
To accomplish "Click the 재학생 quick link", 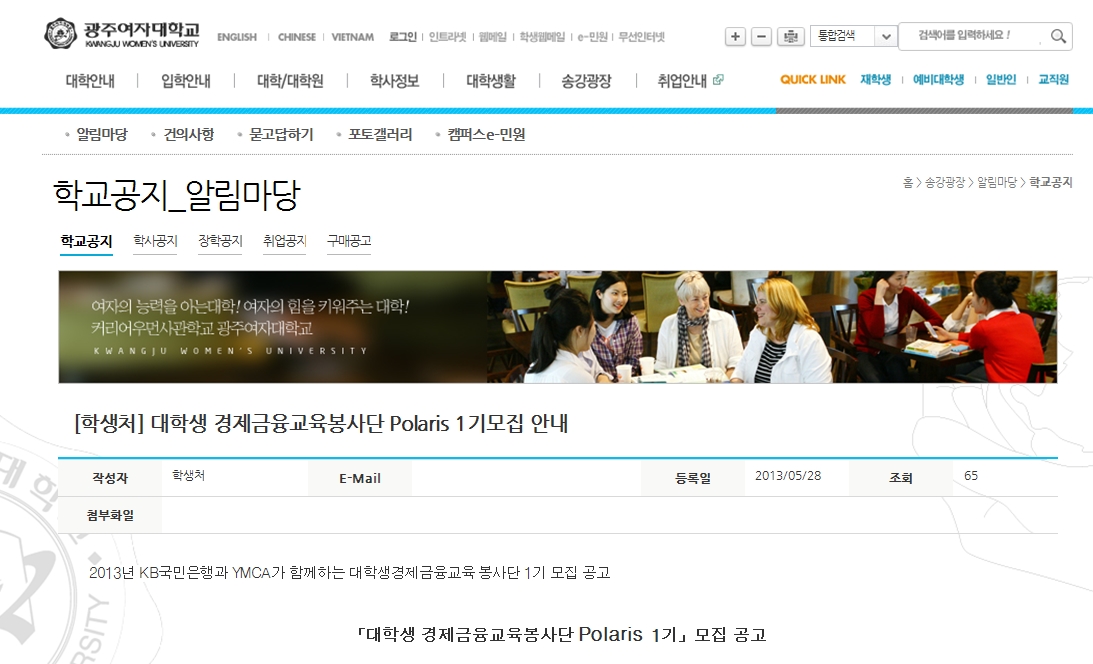I will 876,79.
